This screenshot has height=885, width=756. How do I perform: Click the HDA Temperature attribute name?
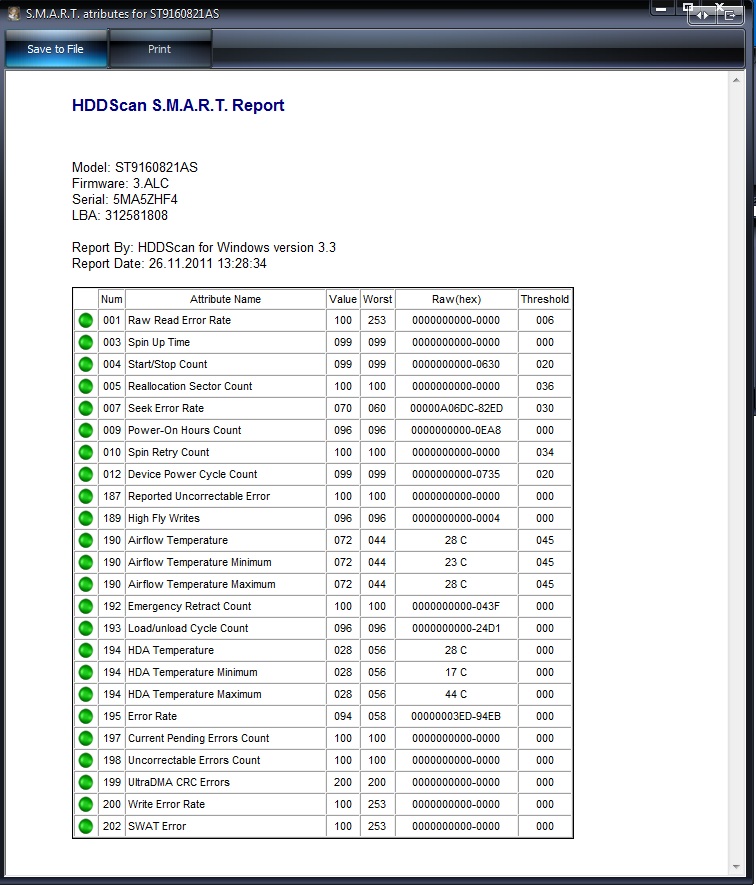(171, 650)
